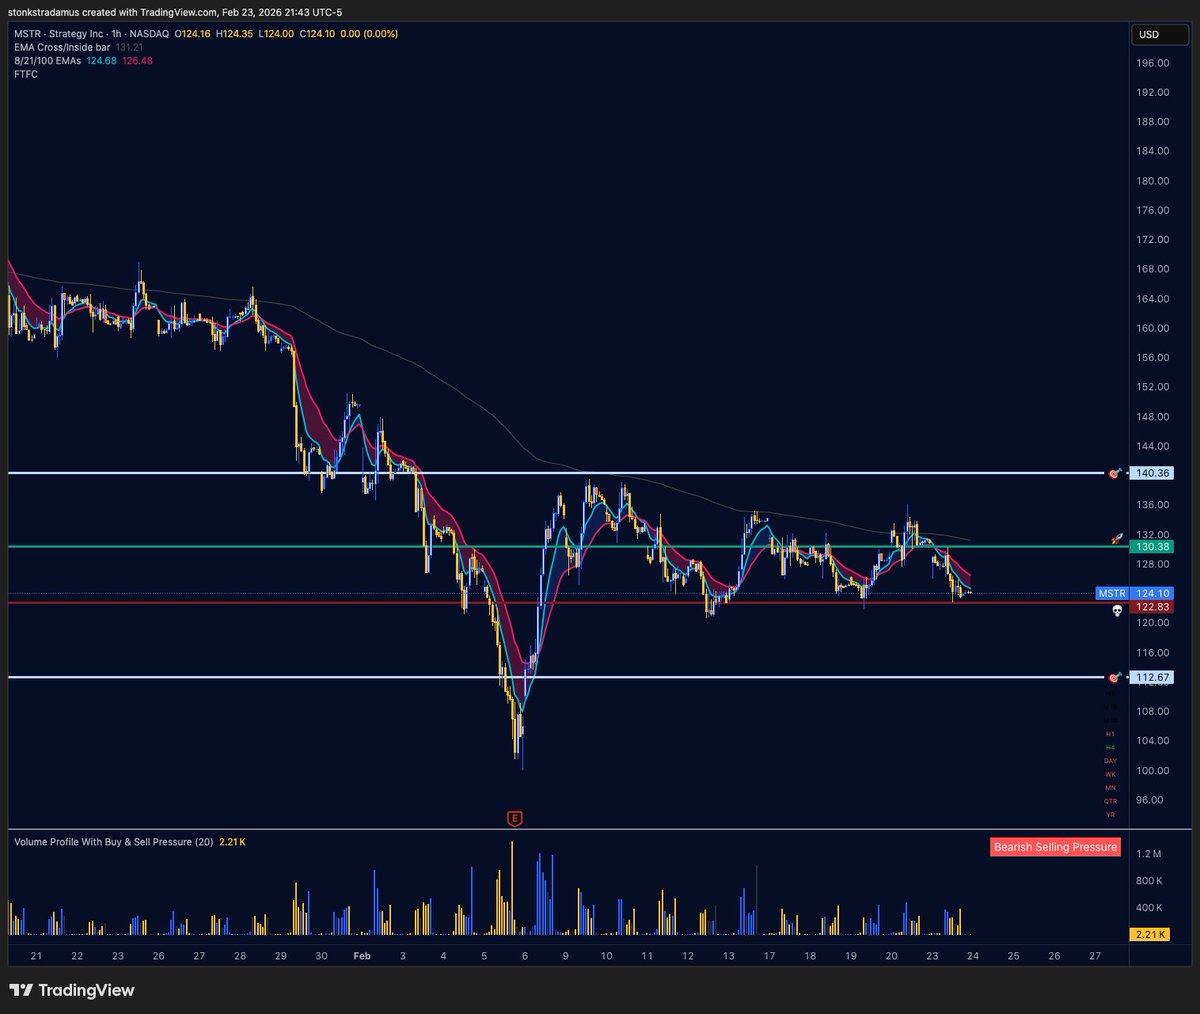Click the WK timeframe row in FTFC table

coord(1110,774)
